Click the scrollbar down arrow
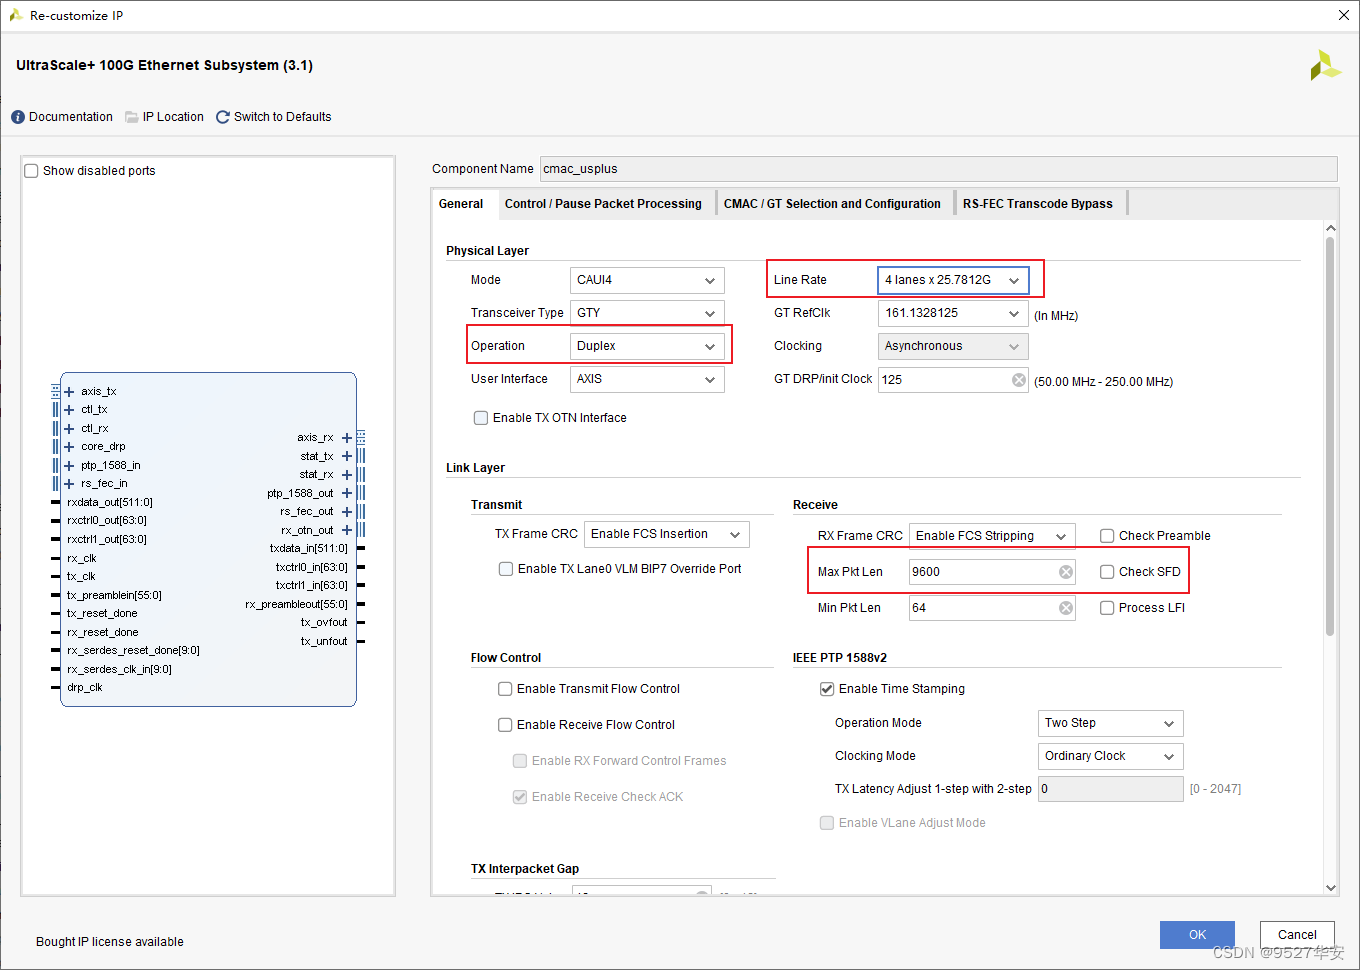Viewport: 1360px width, 970px height. click(1330, 887)
